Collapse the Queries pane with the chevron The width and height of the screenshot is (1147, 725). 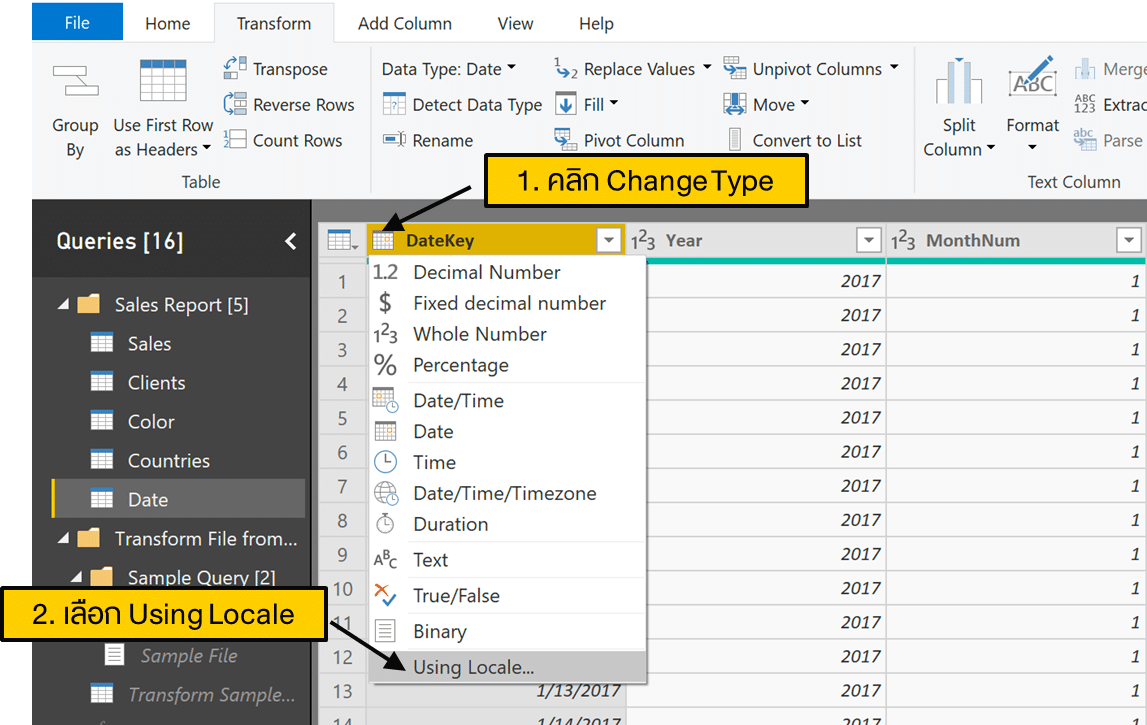291,241
